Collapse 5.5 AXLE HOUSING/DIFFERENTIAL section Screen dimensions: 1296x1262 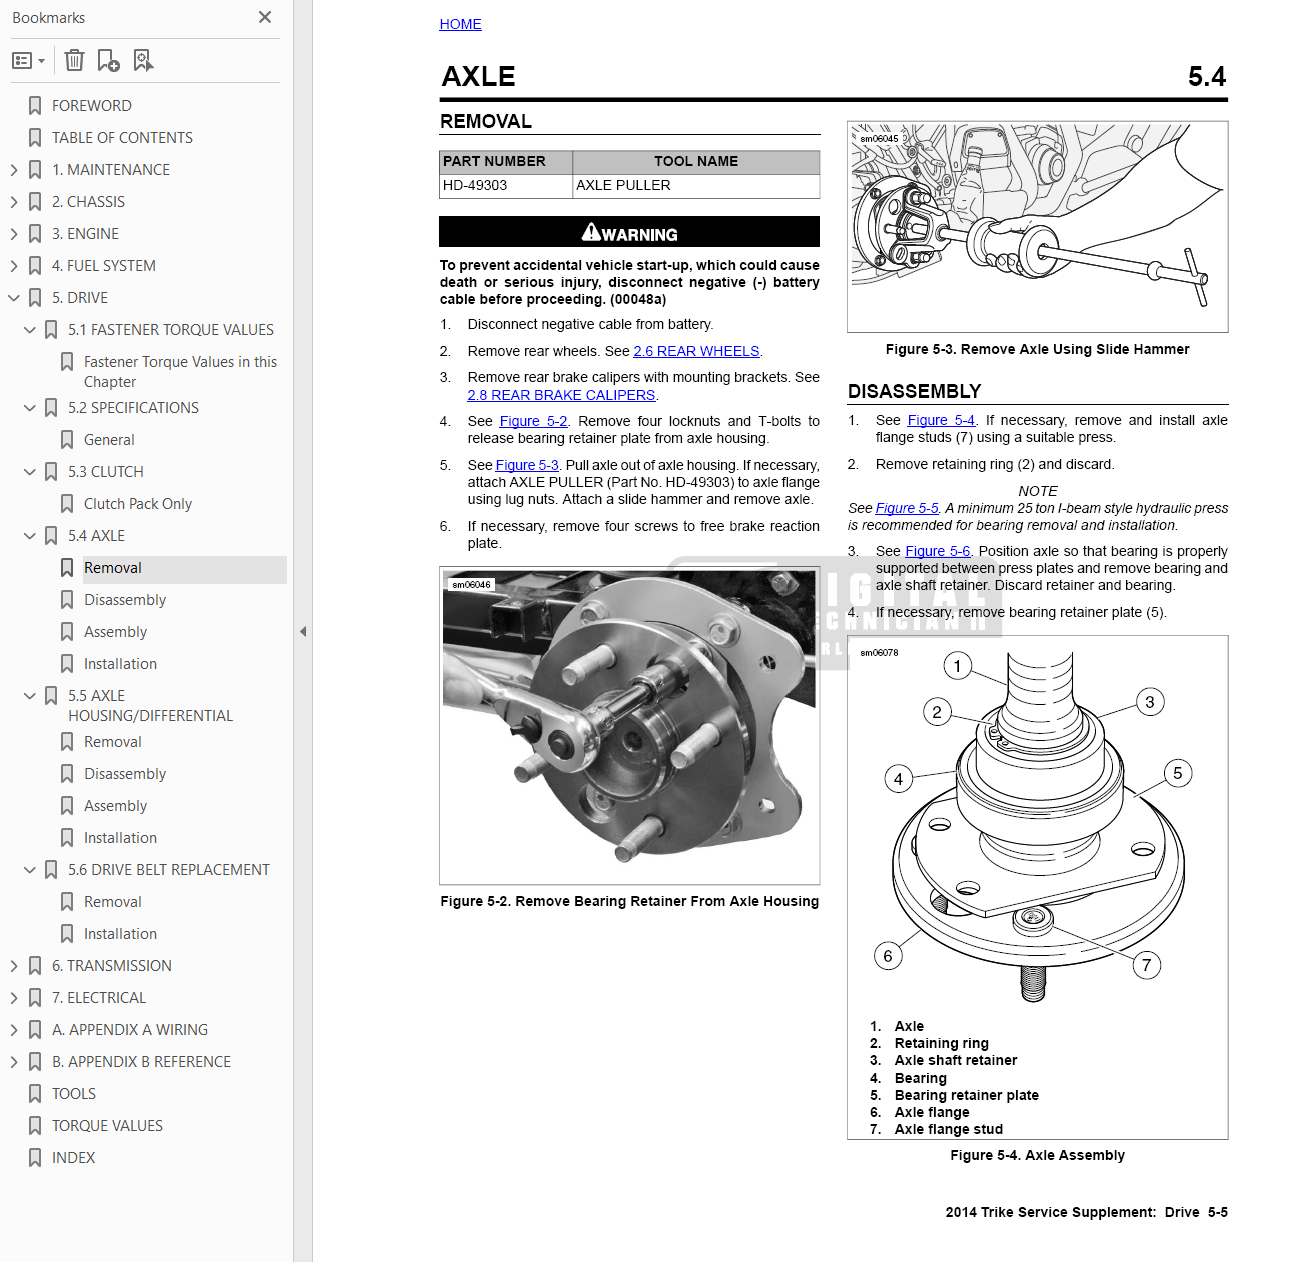[30, 696]
